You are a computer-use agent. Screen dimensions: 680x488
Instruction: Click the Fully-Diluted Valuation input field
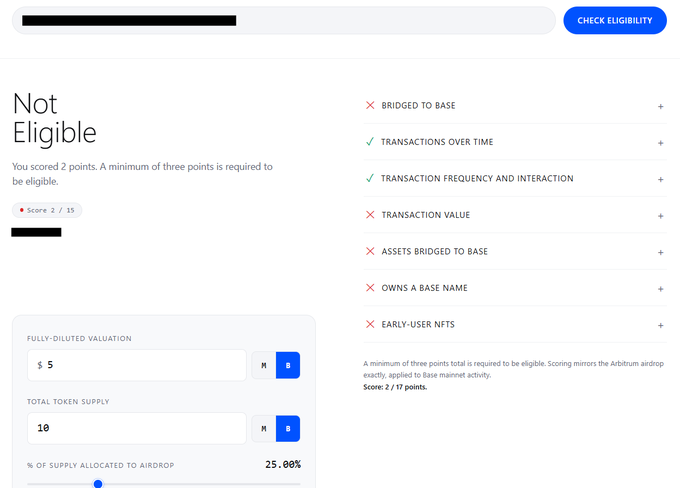tap(137, 365)
